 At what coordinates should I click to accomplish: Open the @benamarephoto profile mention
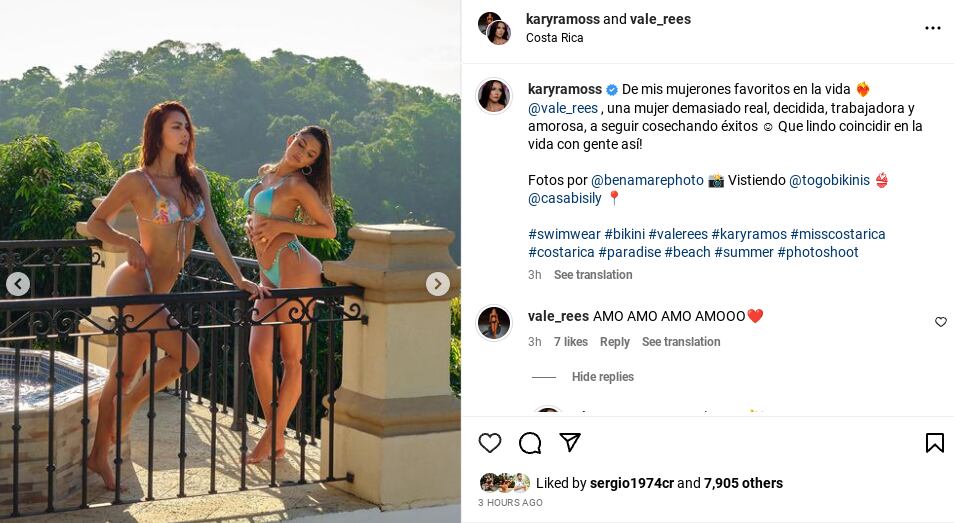[648, 180]
